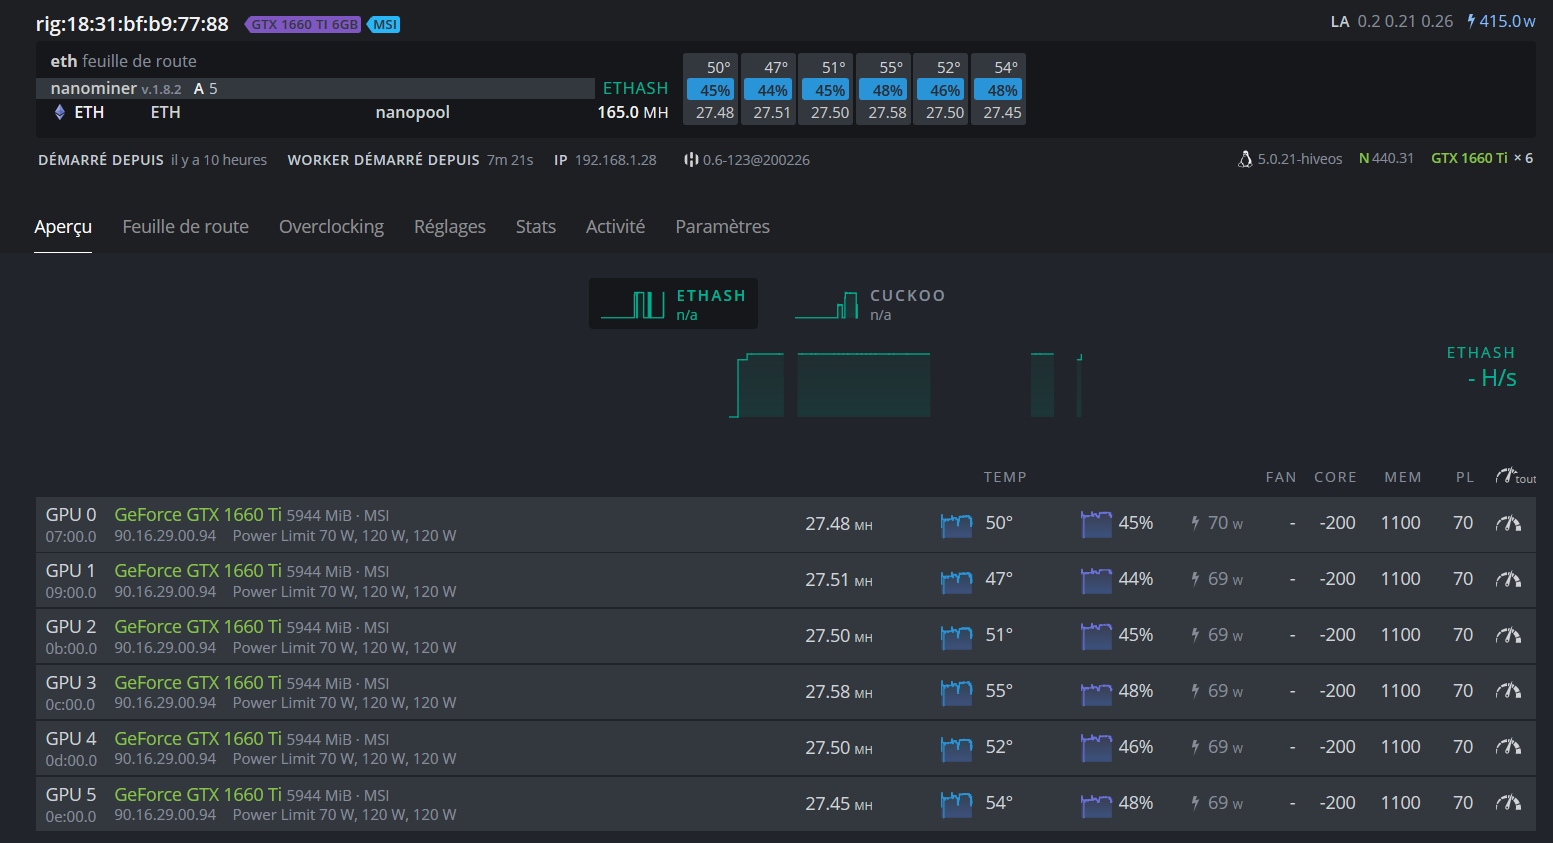The height and width of the screenshot is (843, 1553).
Task: Select the CUCKOO algorithm chart button
Action: pos(870,304)
